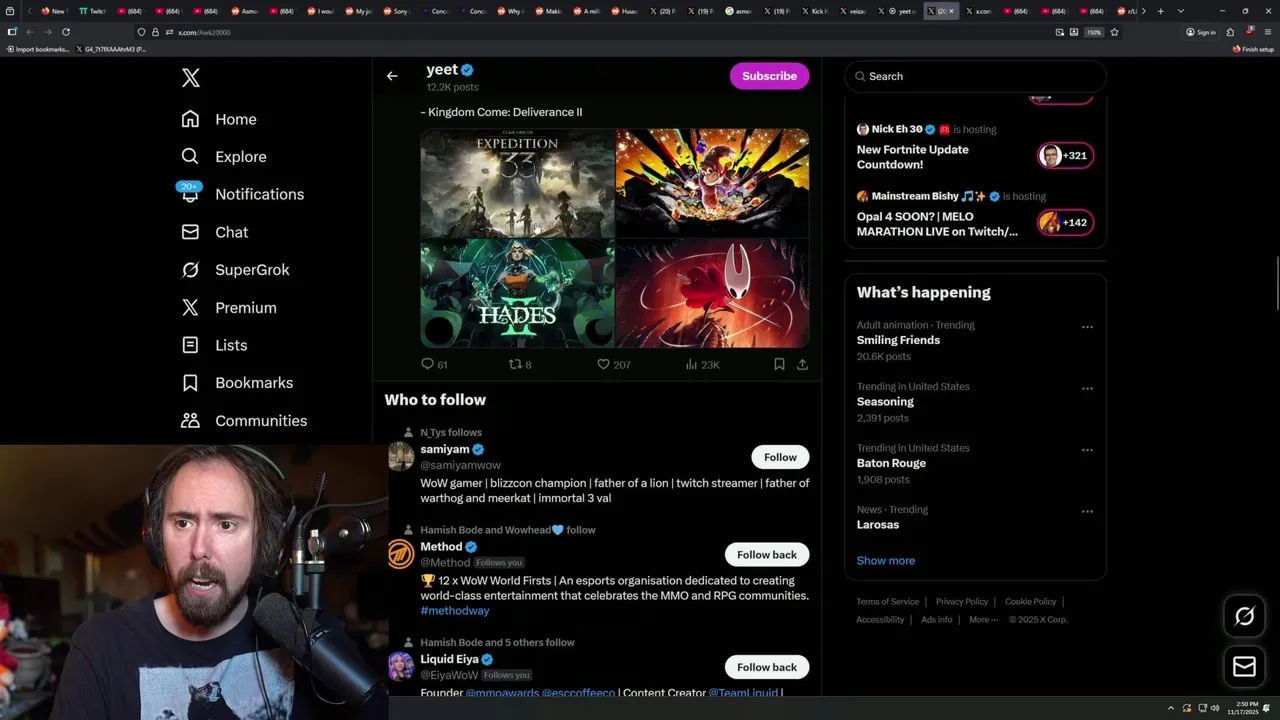Follow back Method
Image resolution: width=1280 pixels, height=720 pixels.
click(x=767, y=555)
